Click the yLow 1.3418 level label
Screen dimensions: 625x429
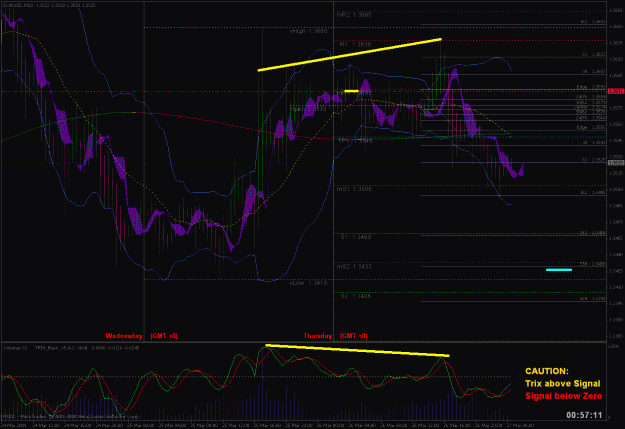[309, 283]
